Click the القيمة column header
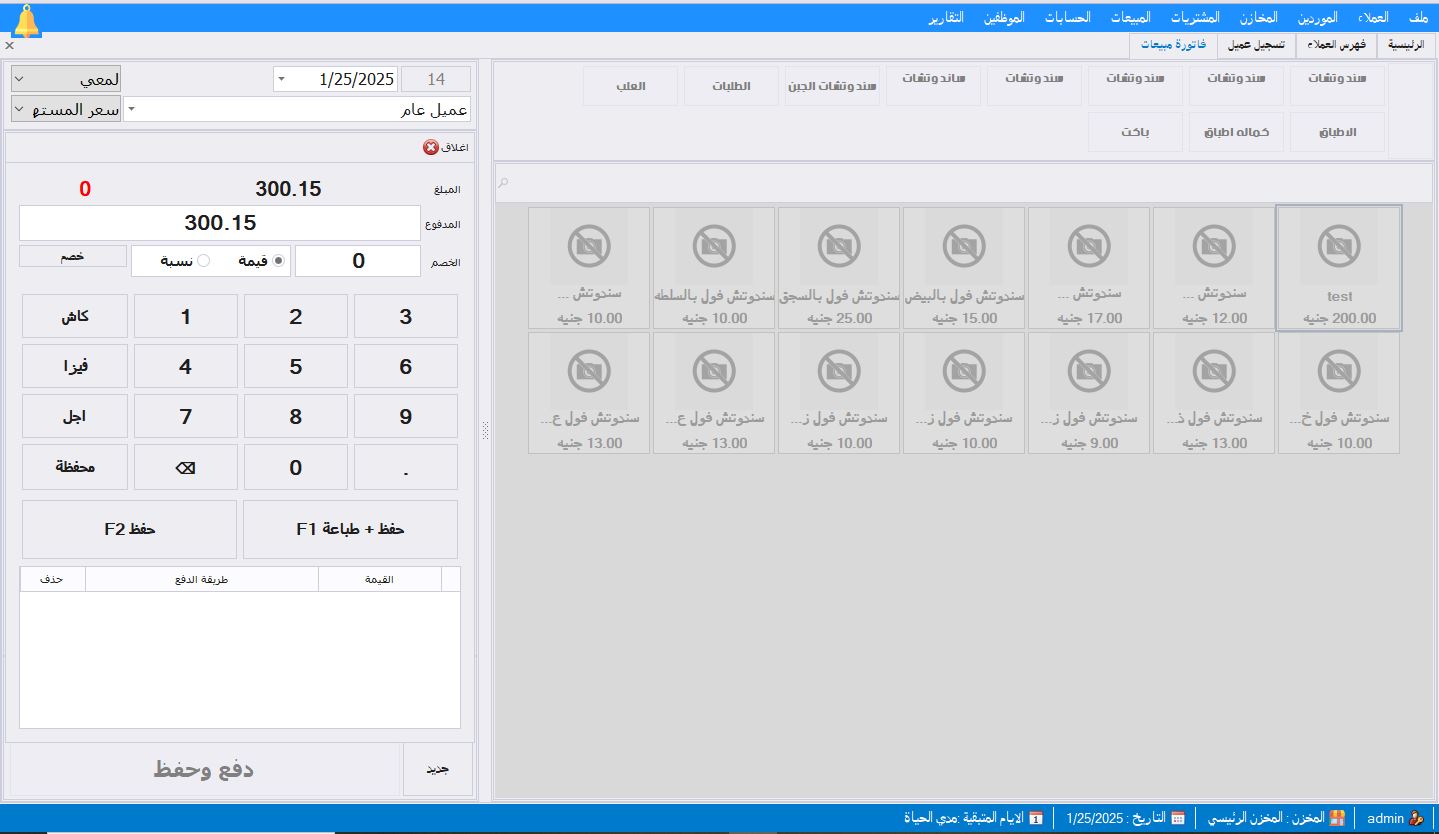The height and width of the screenshot is (834, 1439). click(x=380, y=579)
